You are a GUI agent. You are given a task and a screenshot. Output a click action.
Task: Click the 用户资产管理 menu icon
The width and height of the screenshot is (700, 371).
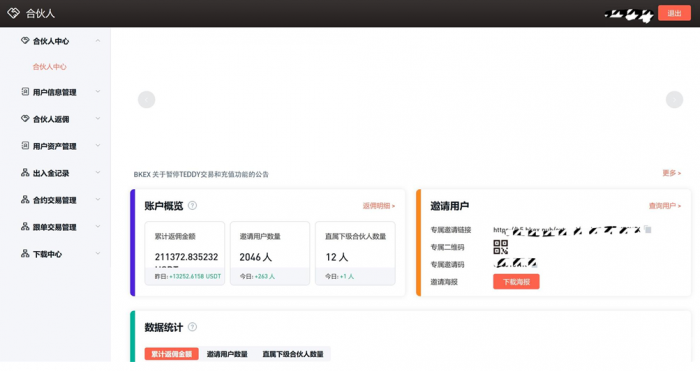(25, 146)
